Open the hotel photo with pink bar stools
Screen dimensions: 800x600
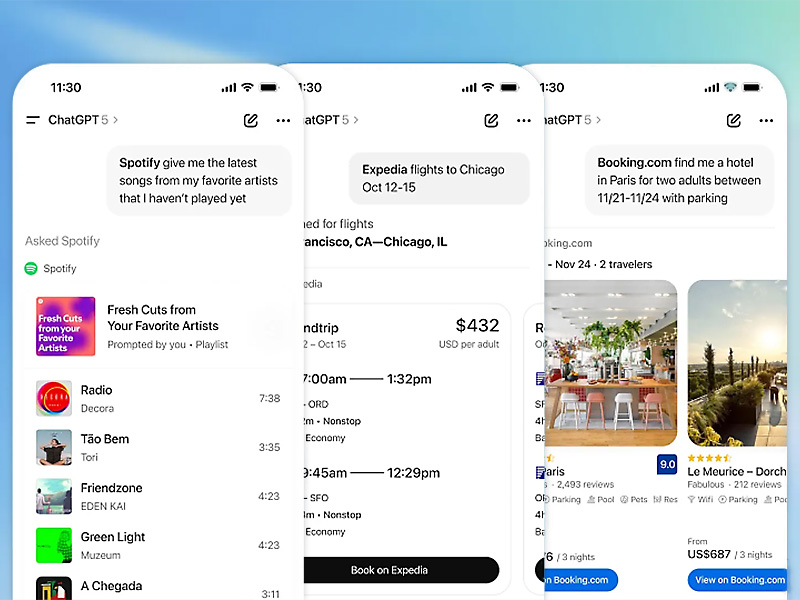tap(611, 363)
